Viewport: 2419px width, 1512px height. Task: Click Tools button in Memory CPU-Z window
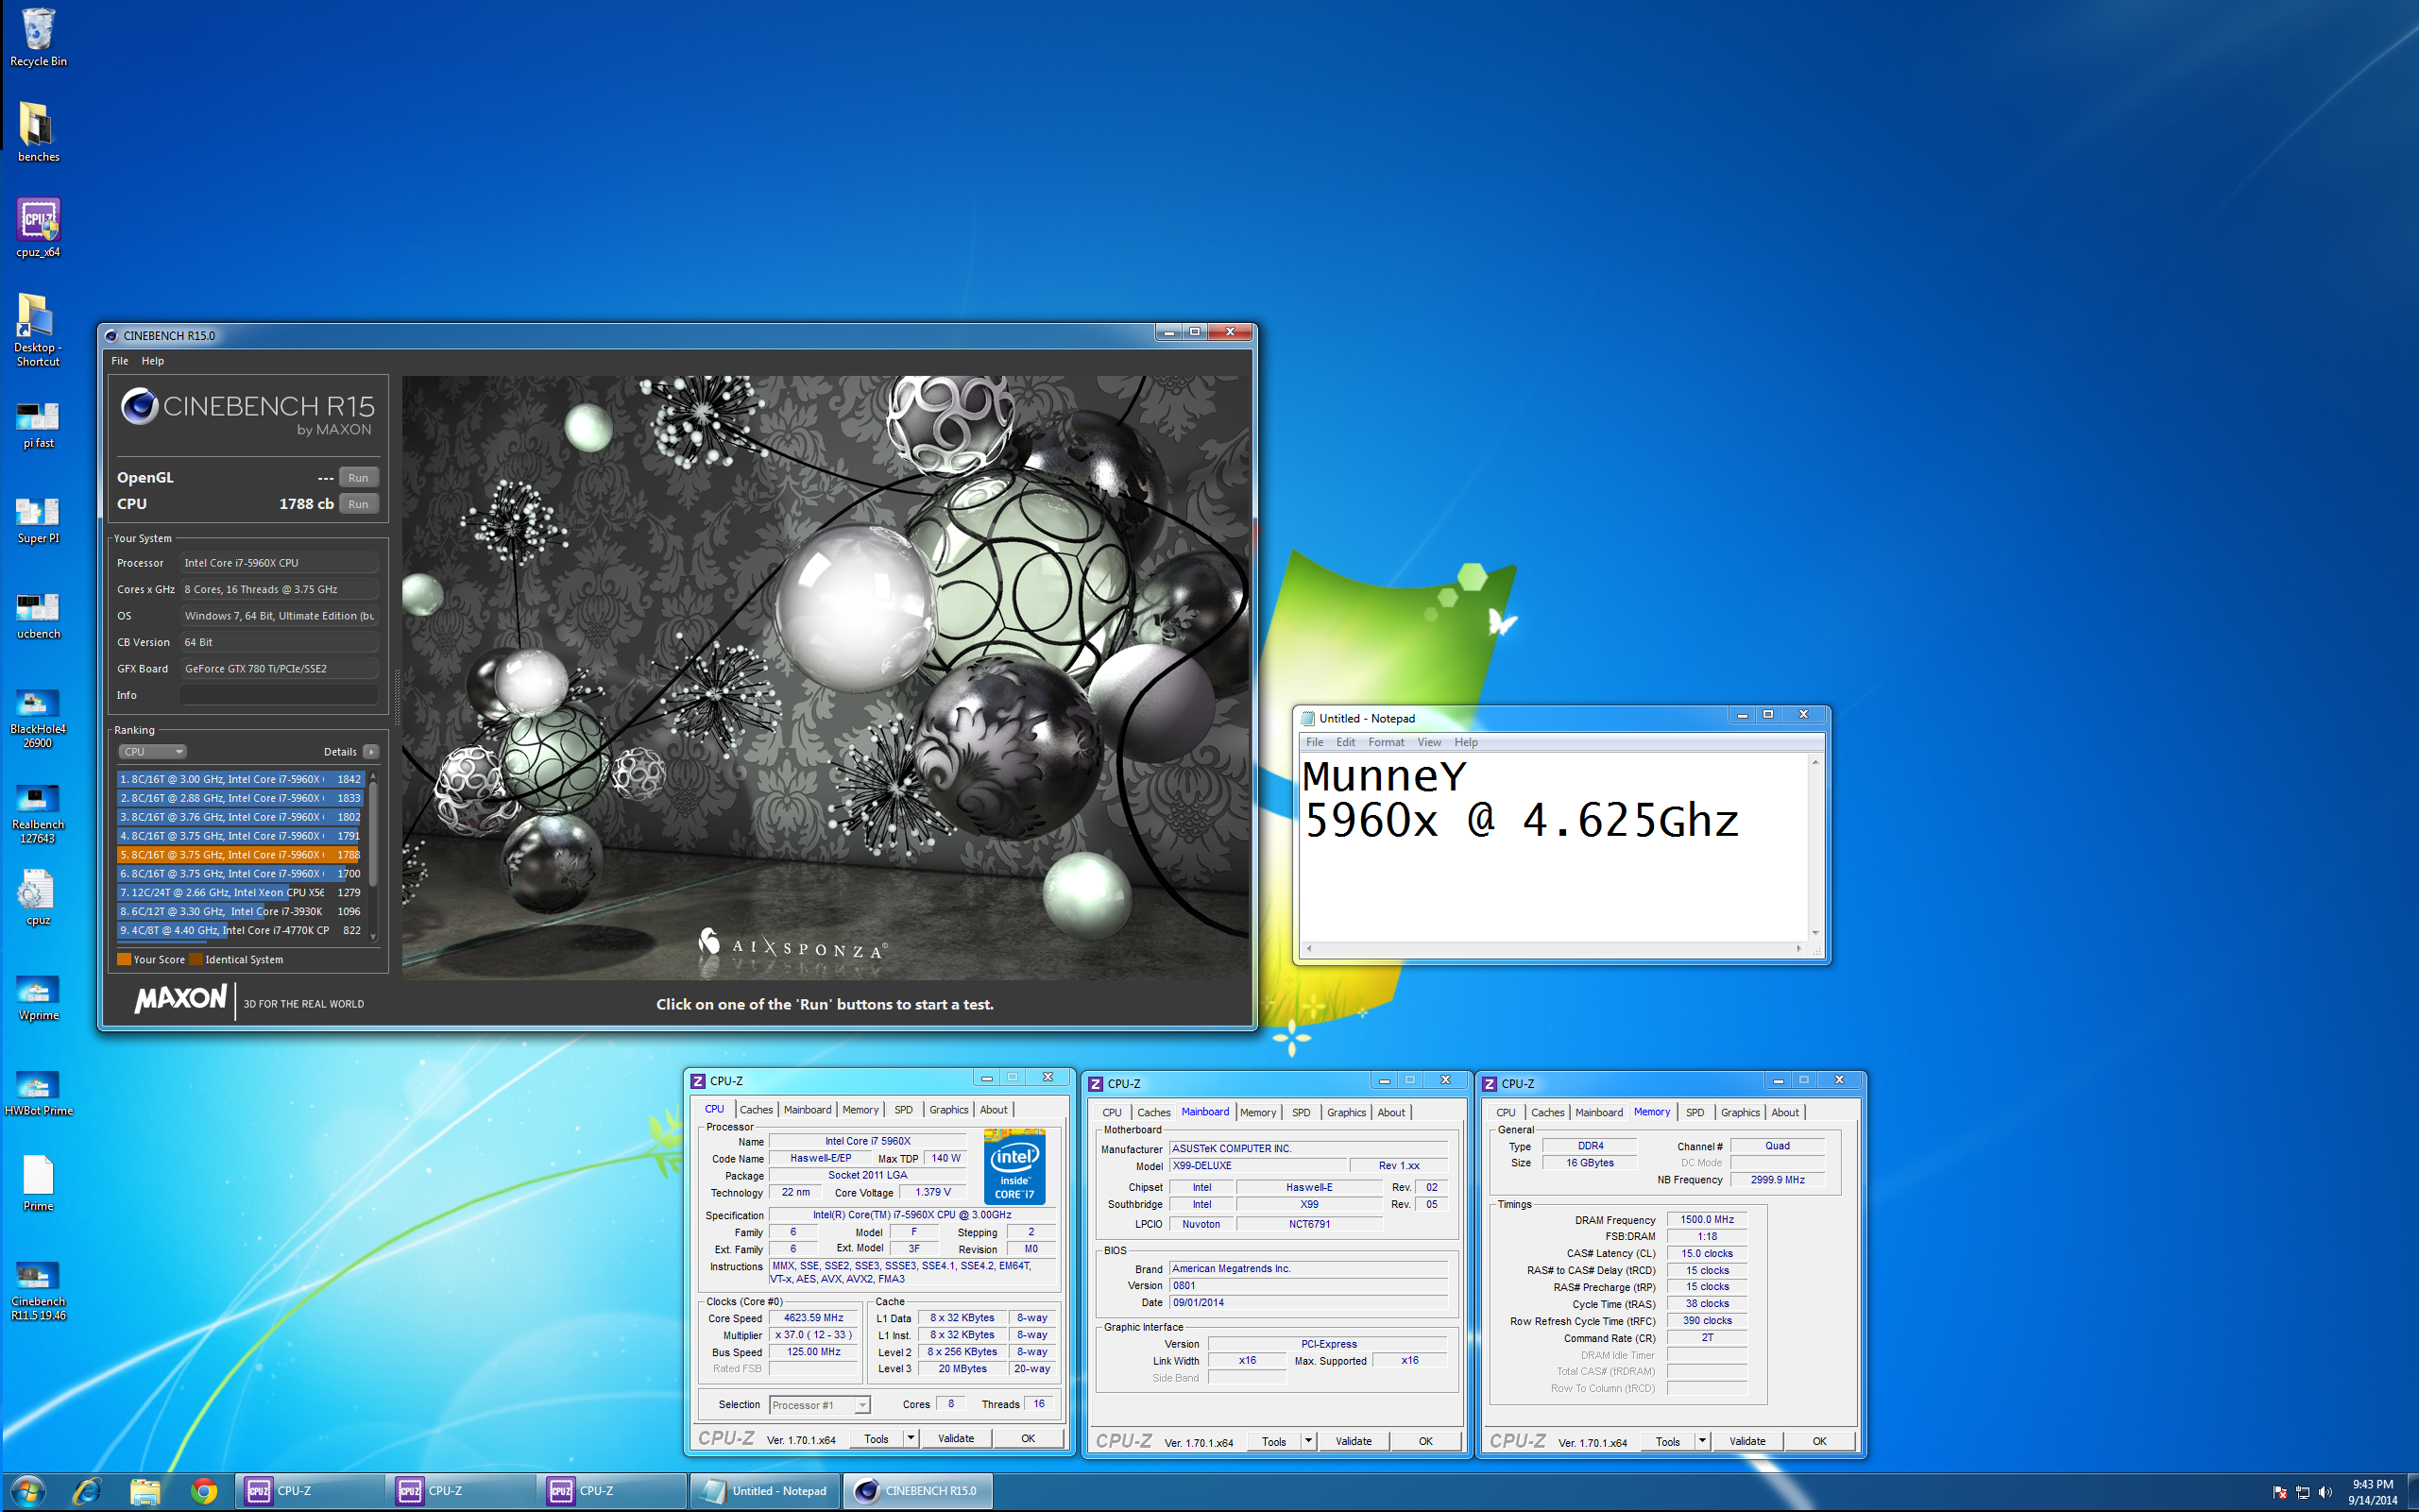coord(1667,1441)
